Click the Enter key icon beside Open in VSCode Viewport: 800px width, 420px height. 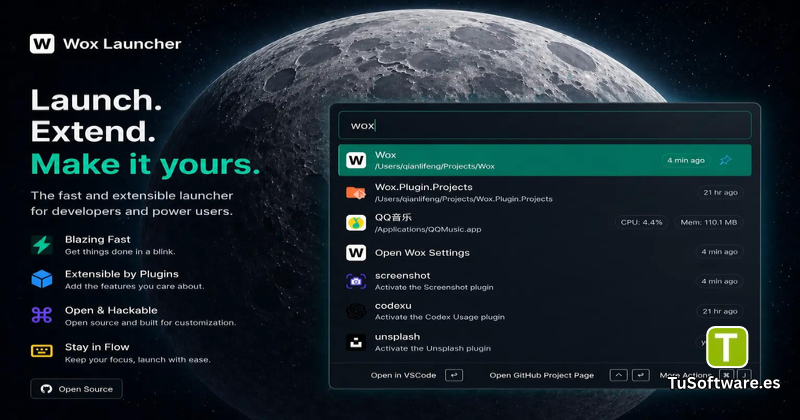pos(454,375)
